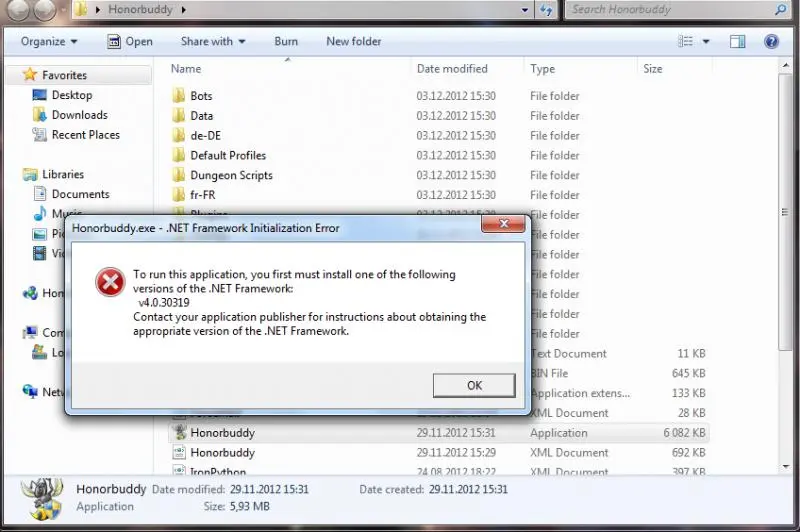The image size is (800, 532).
Task: Click the search magnifier icon
Action: click(781, 9)
